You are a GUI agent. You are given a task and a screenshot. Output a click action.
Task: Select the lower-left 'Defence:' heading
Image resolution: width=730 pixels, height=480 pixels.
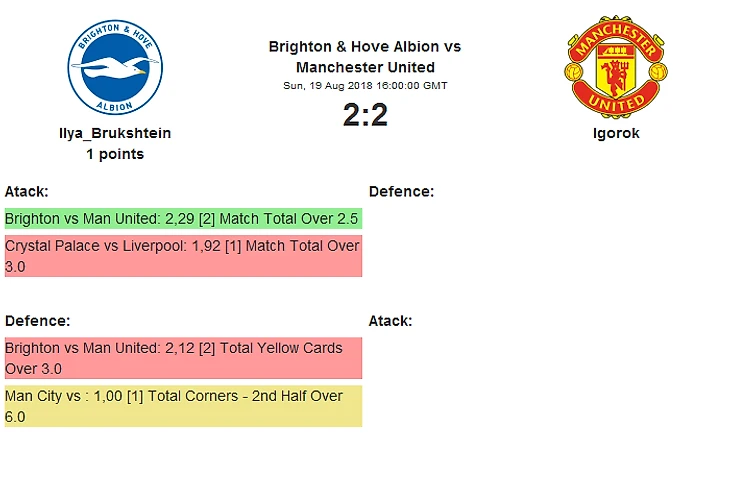click(x=37, y=321)
